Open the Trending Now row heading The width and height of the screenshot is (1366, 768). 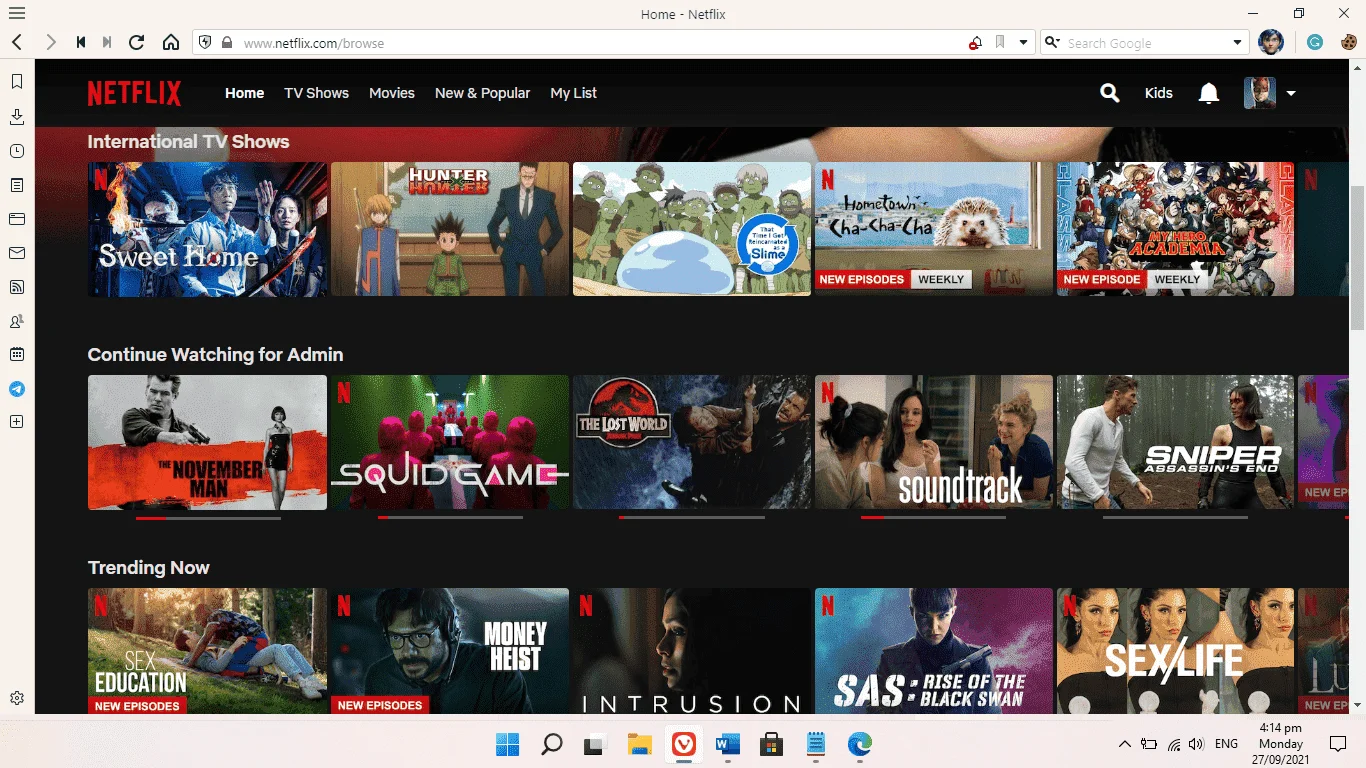[x=149, y=568]
